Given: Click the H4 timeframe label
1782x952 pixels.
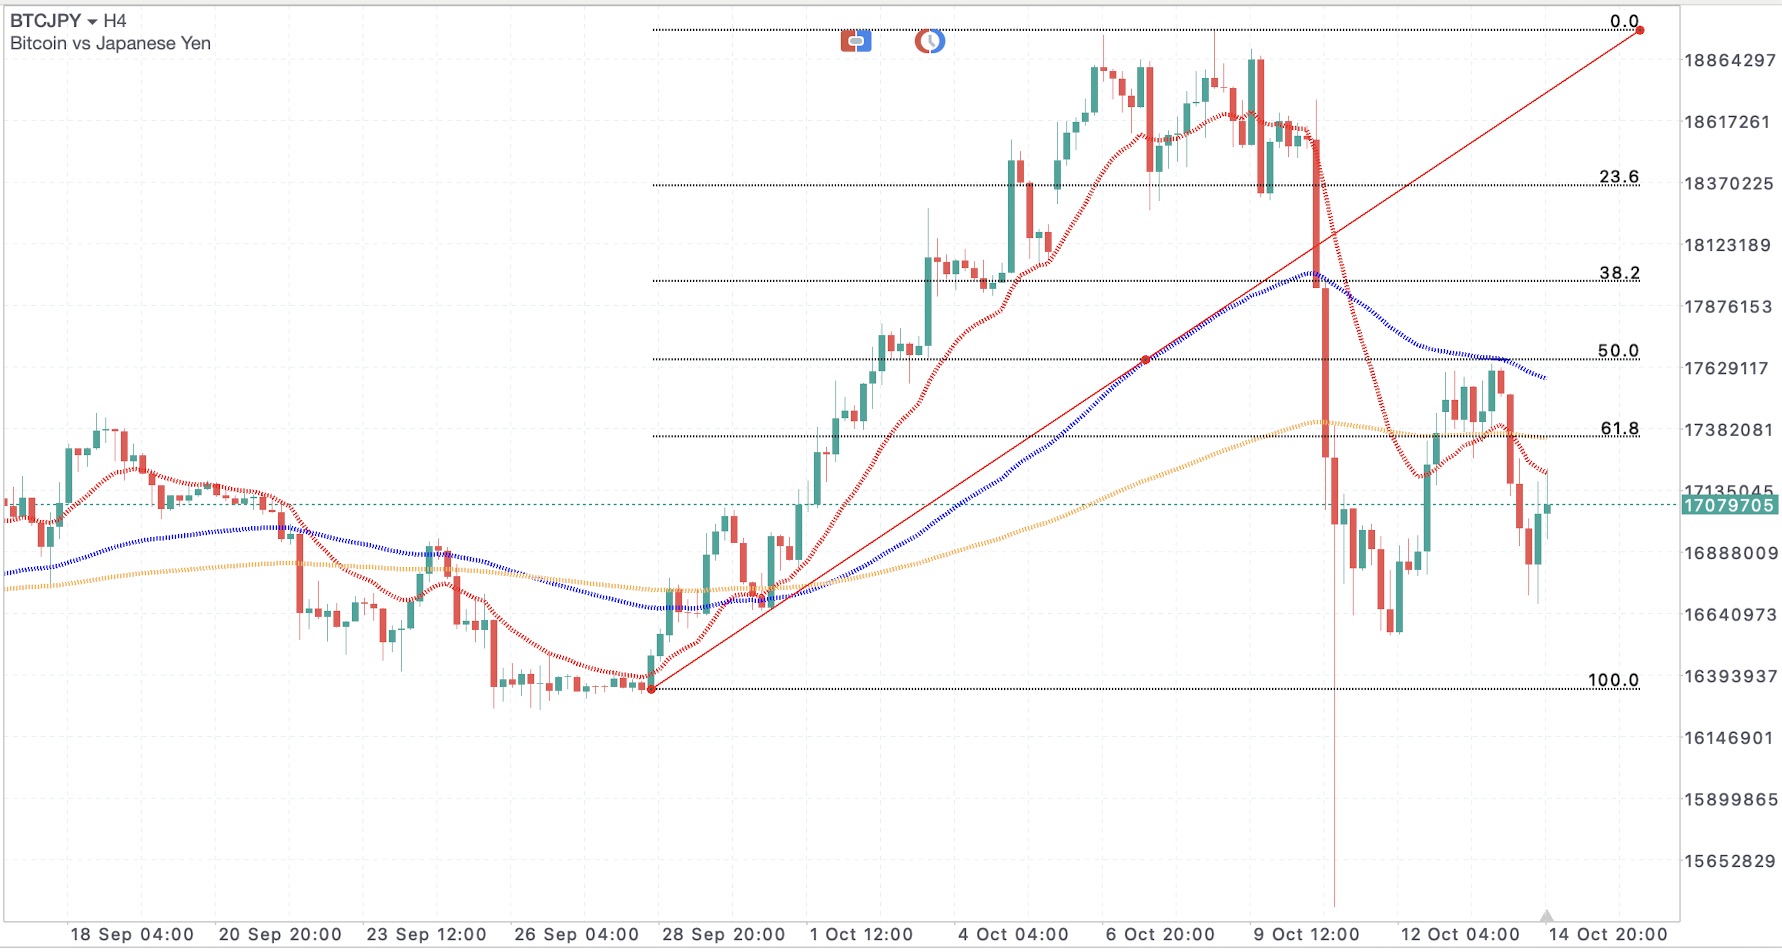Looking at the screenshot, I should (x=115, y=21).
